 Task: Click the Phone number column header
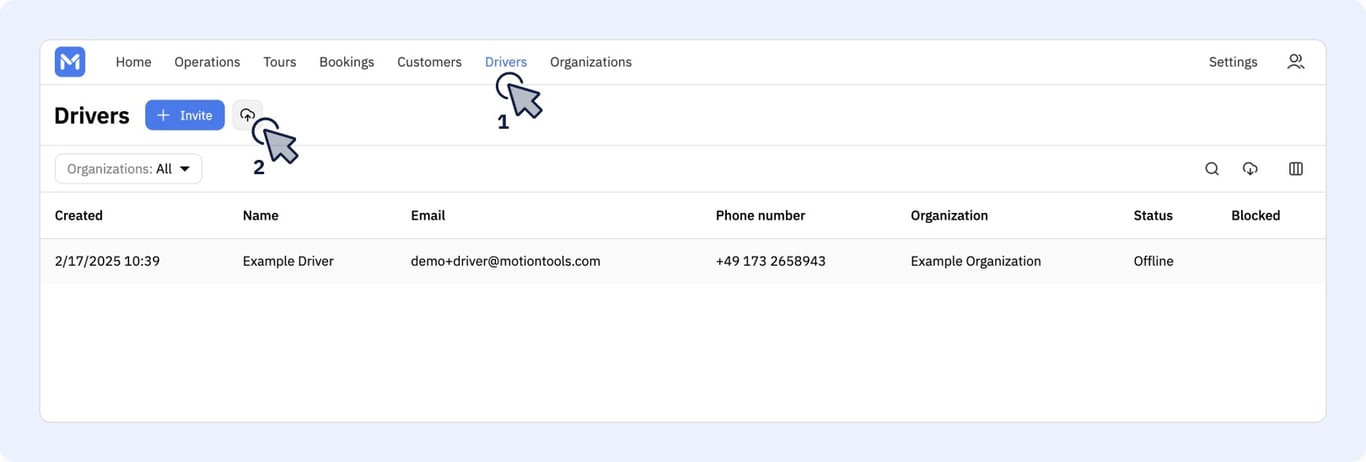tap(760, 215)
